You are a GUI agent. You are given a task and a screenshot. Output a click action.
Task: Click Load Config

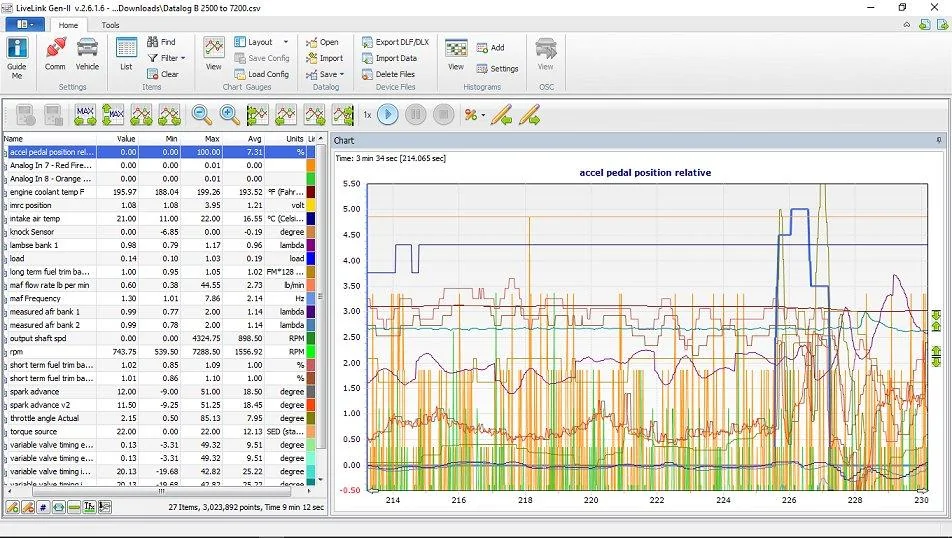(x=262, y=74)
